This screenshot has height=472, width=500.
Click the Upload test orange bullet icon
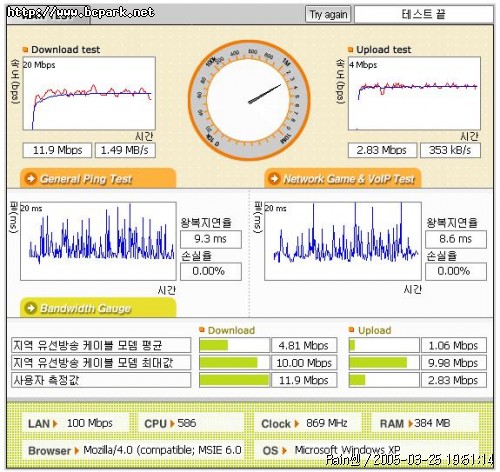[350, 50]
